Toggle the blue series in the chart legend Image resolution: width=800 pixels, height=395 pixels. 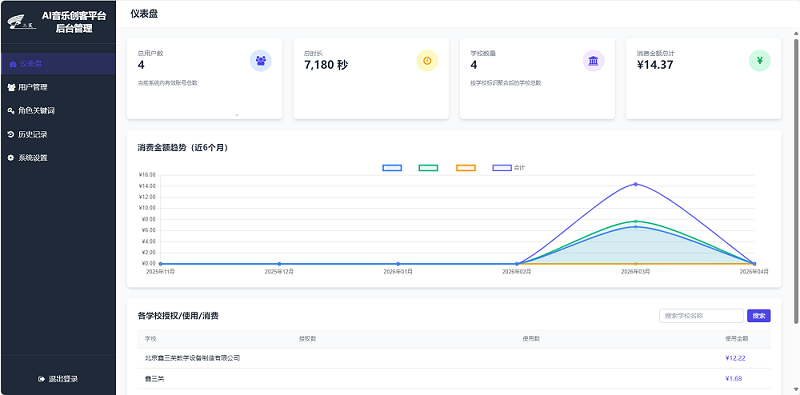(392, 168)
